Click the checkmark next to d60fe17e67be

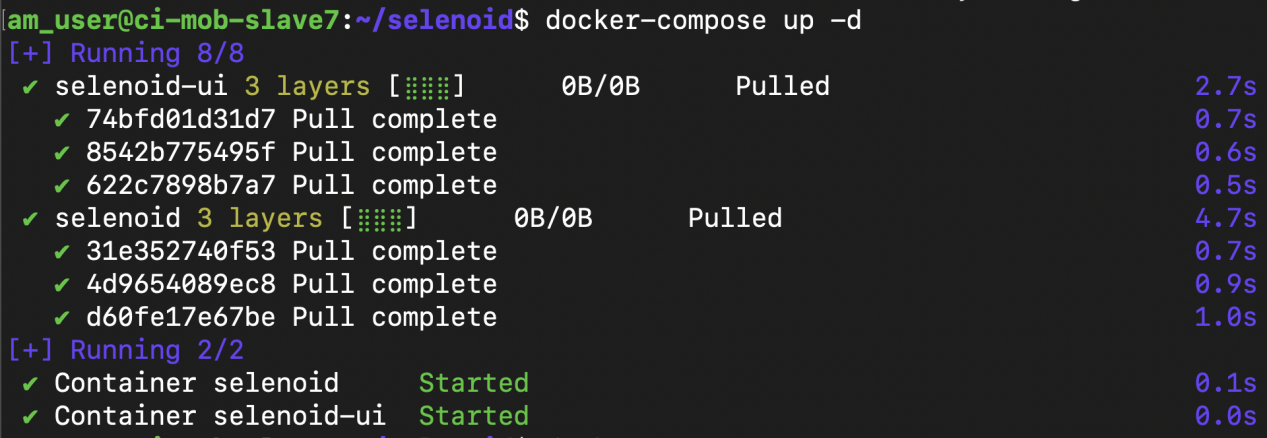(62, 318)
